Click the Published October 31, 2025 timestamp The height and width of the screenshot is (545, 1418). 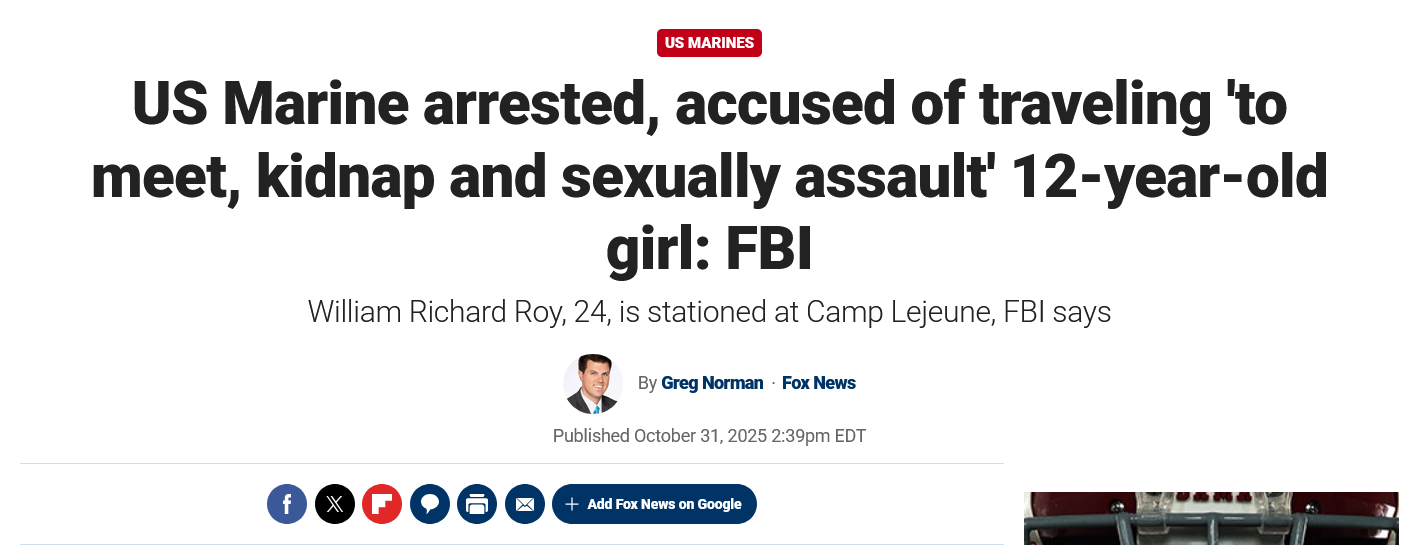tap(709, 436)
